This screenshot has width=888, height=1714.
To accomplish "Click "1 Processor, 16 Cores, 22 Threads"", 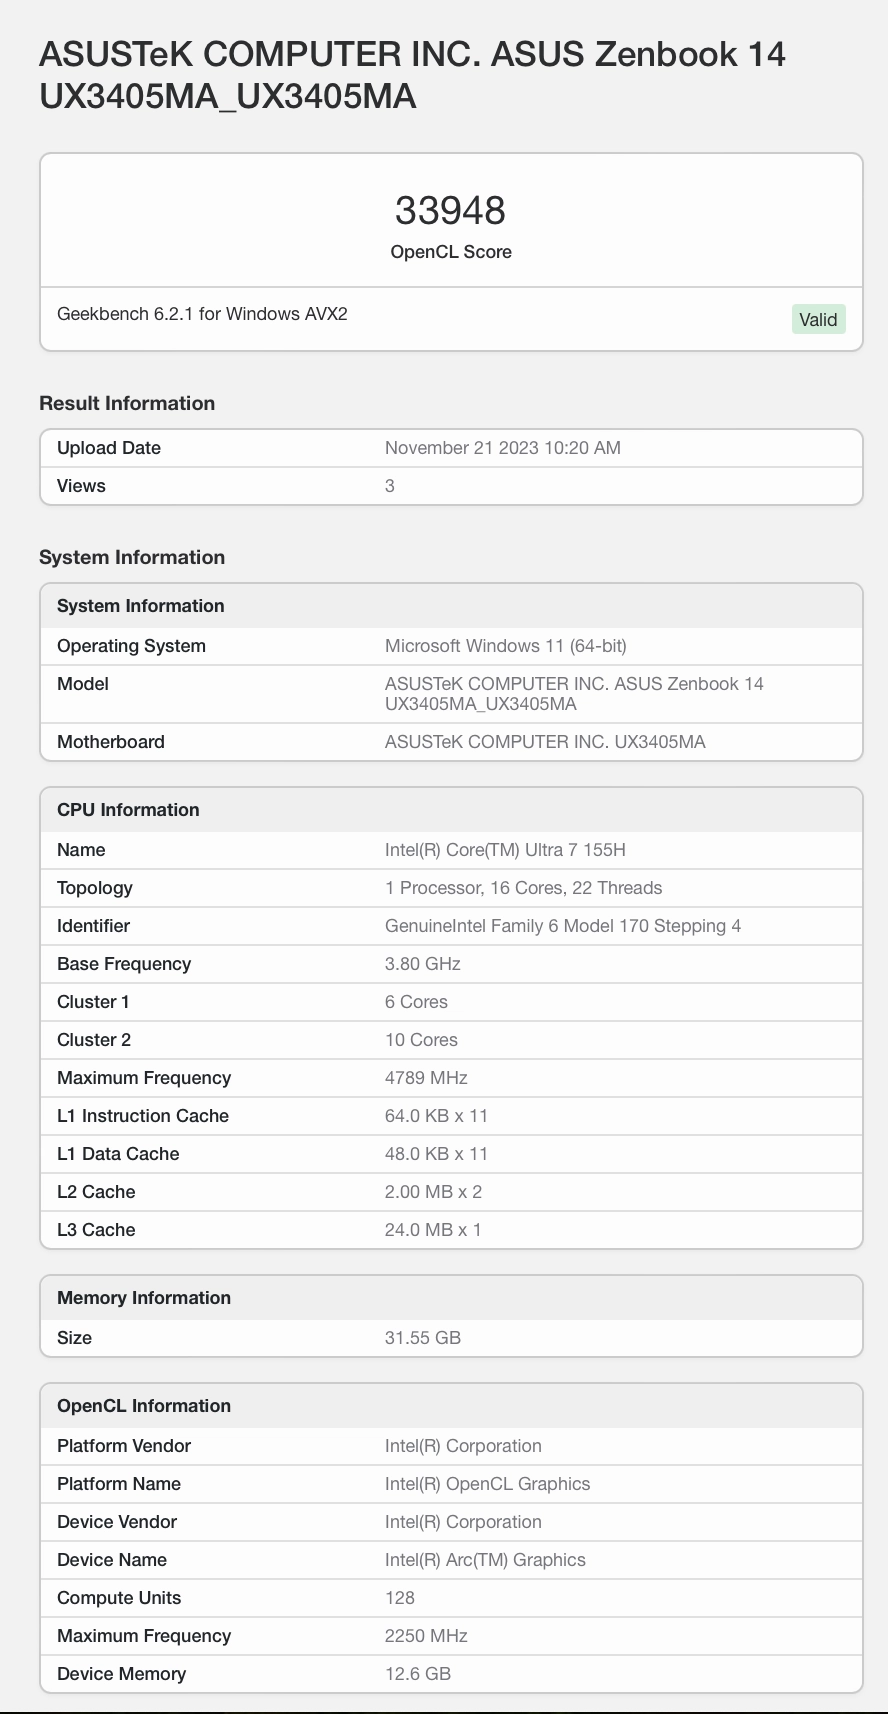I will pyautogui.click(x=524, y=888).
